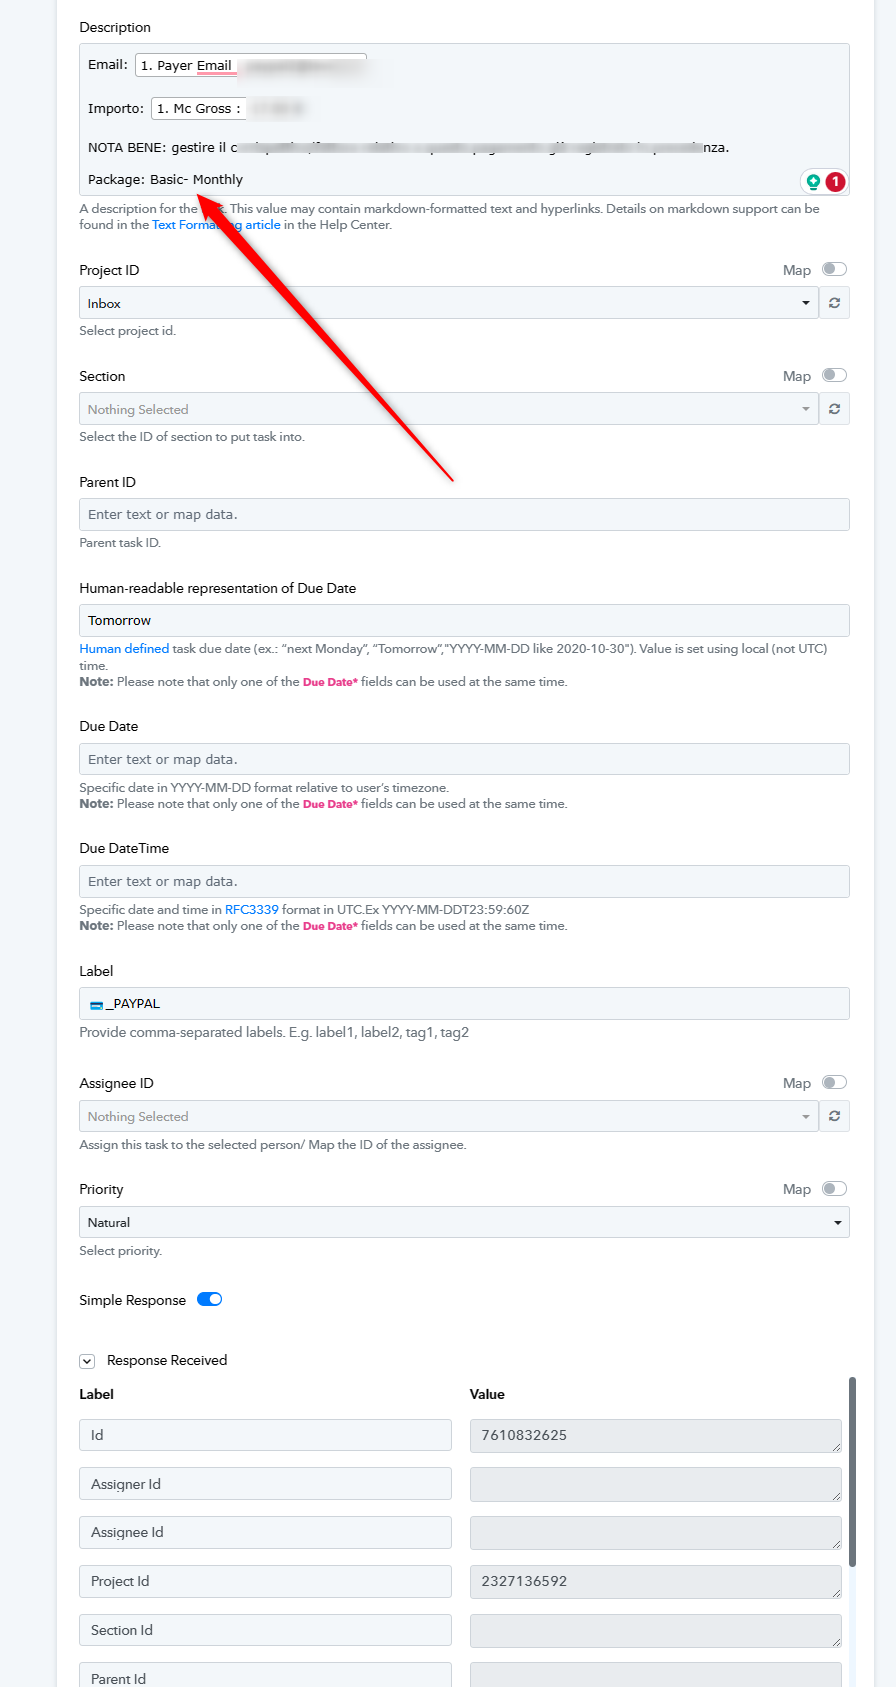Screen dimensions: 896x1687
Task: Enable Map toggle for Section
Action: (x=834, y=375)
